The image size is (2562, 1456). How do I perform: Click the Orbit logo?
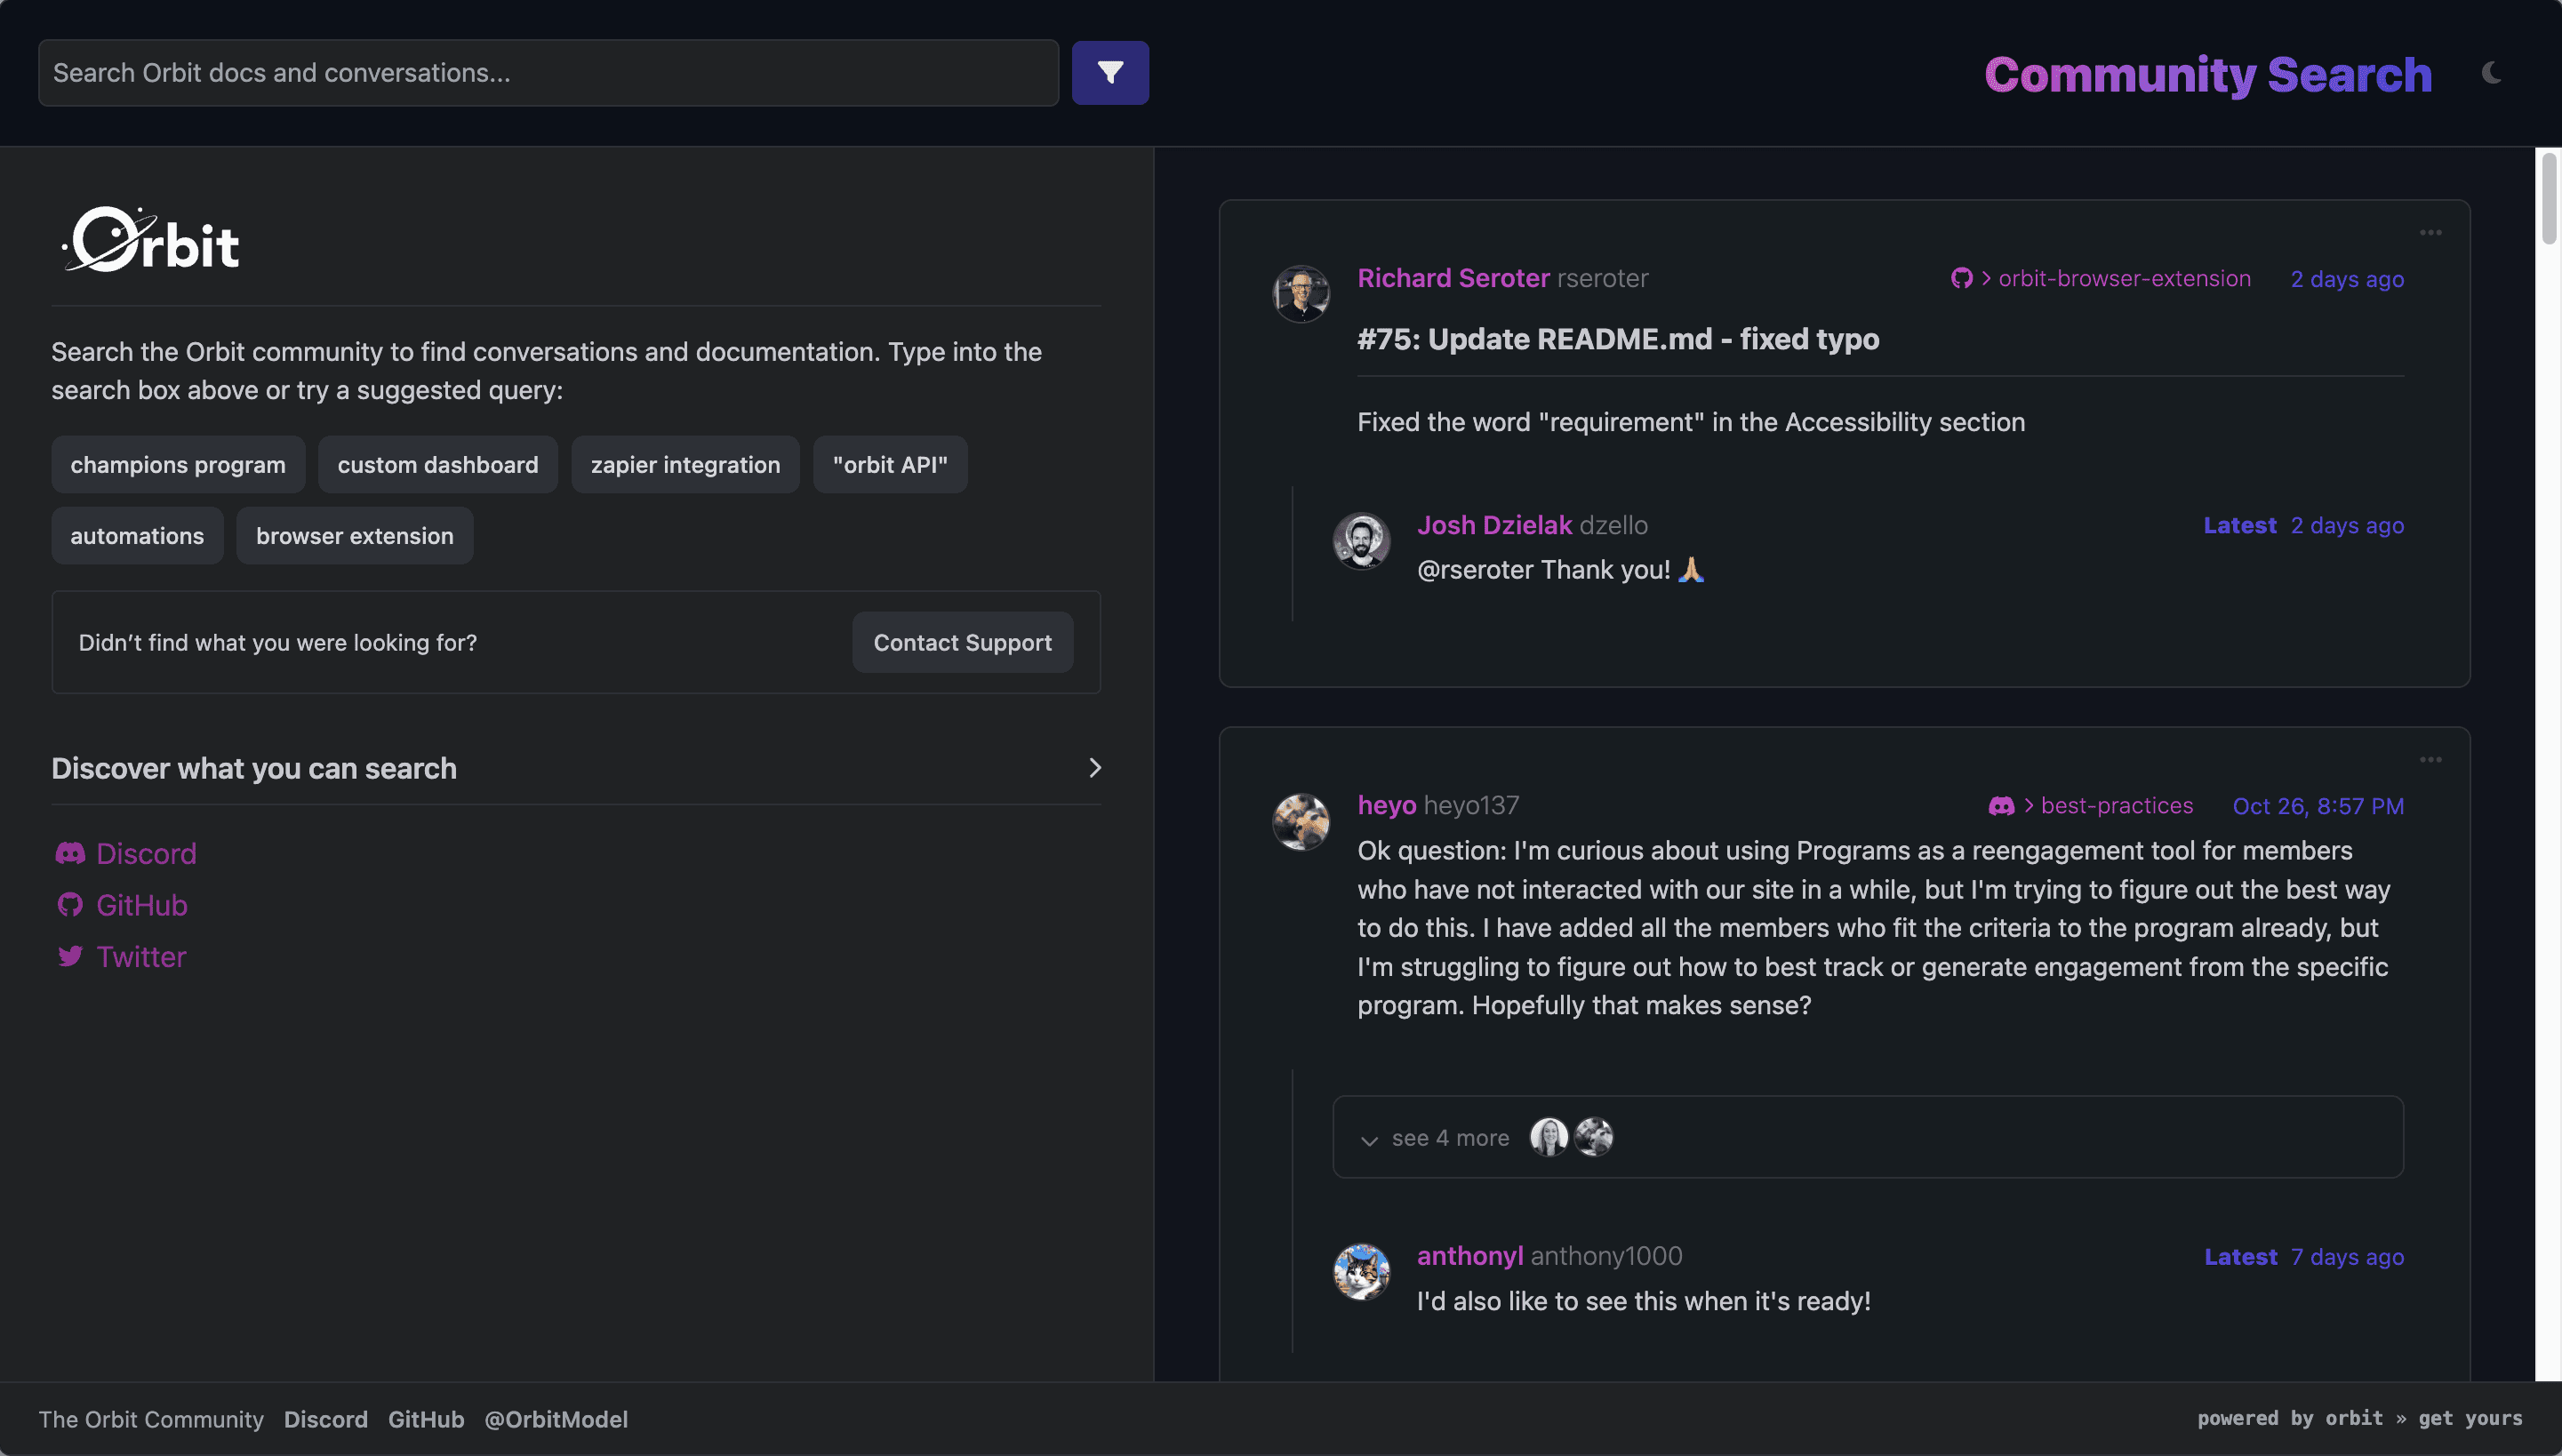(x=150, y=240)
